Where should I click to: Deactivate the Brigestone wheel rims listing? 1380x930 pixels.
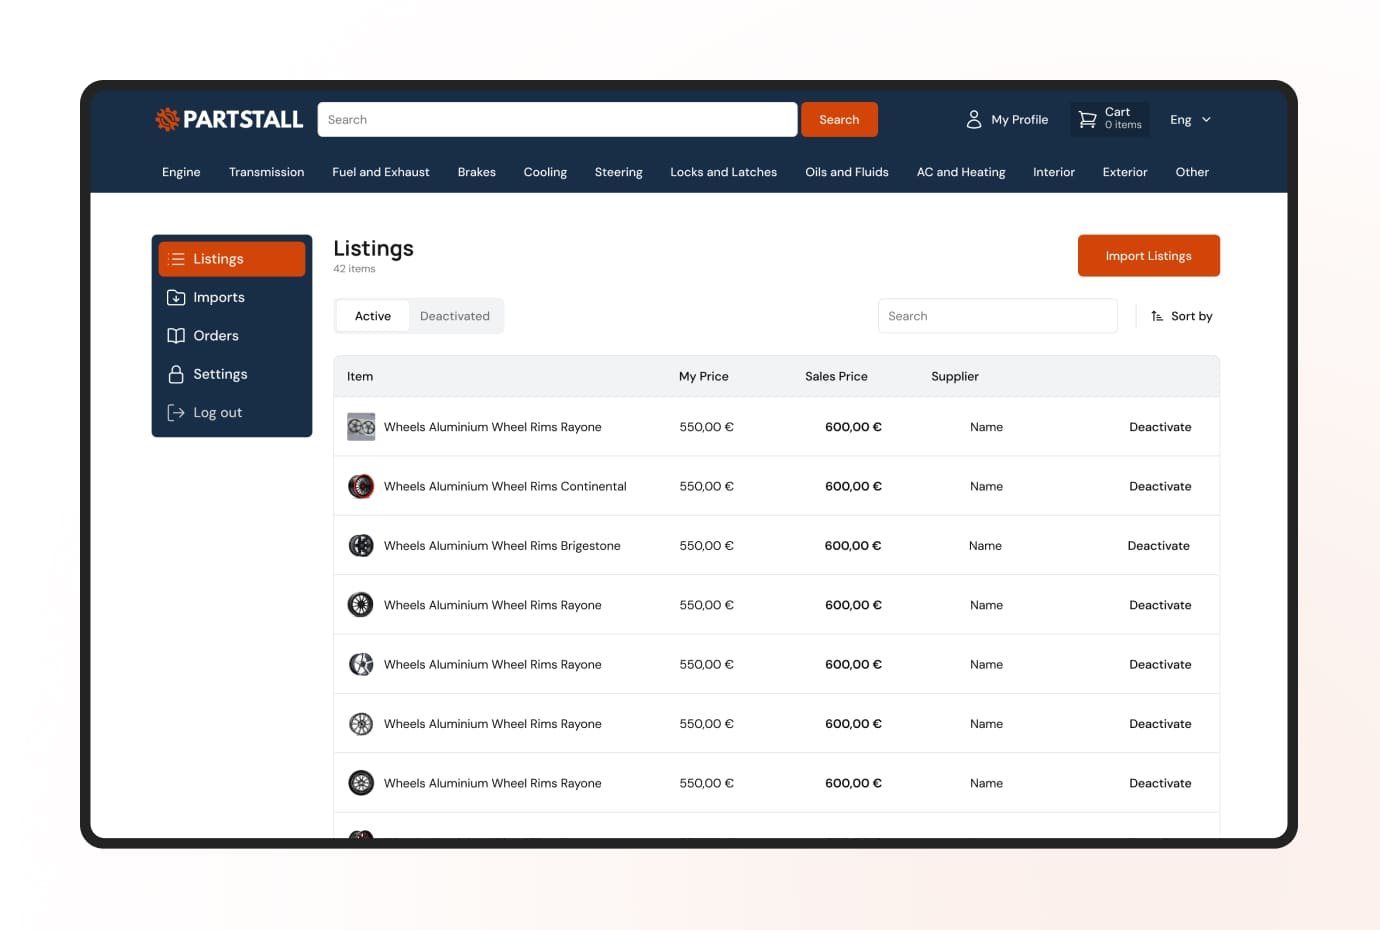pos(1158,545)
